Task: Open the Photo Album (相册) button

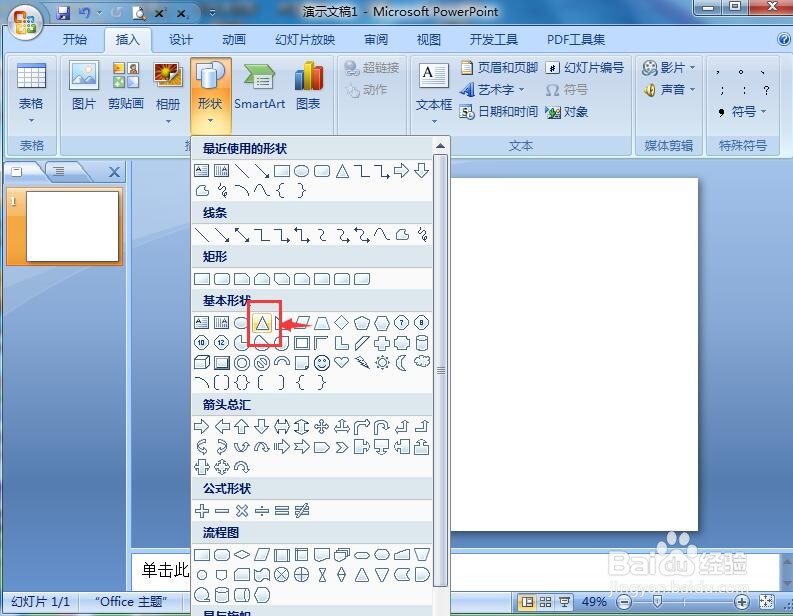Action: [x=168, y=92]
